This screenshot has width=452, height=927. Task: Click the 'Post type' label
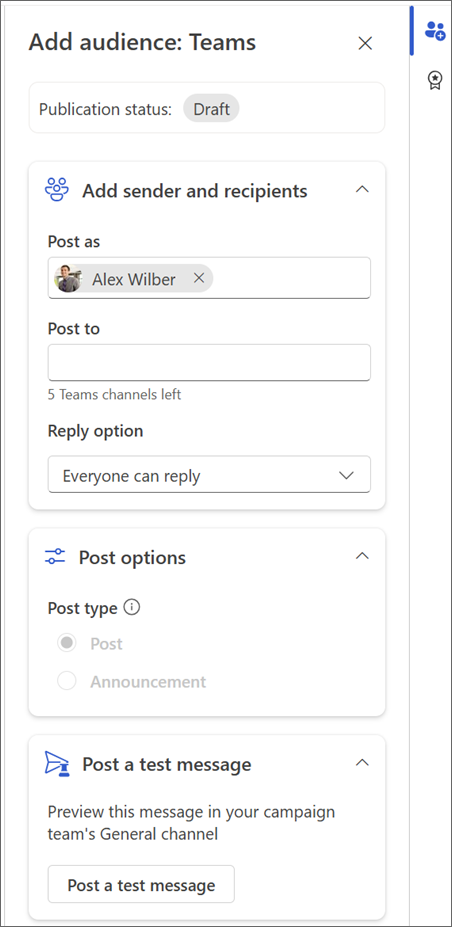tap(83, 608)
